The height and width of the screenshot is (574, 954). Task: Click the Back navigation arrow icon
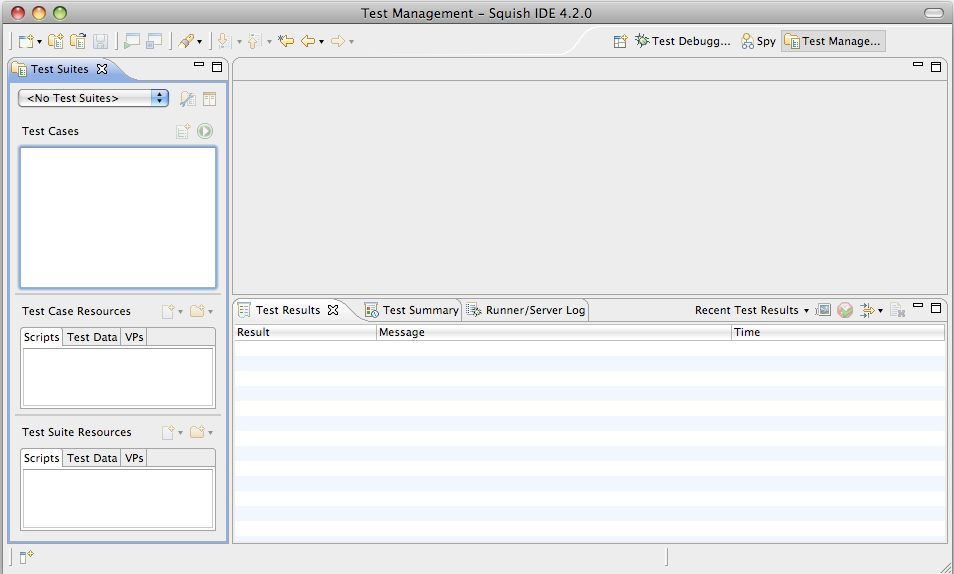click(x=308, y=41)
